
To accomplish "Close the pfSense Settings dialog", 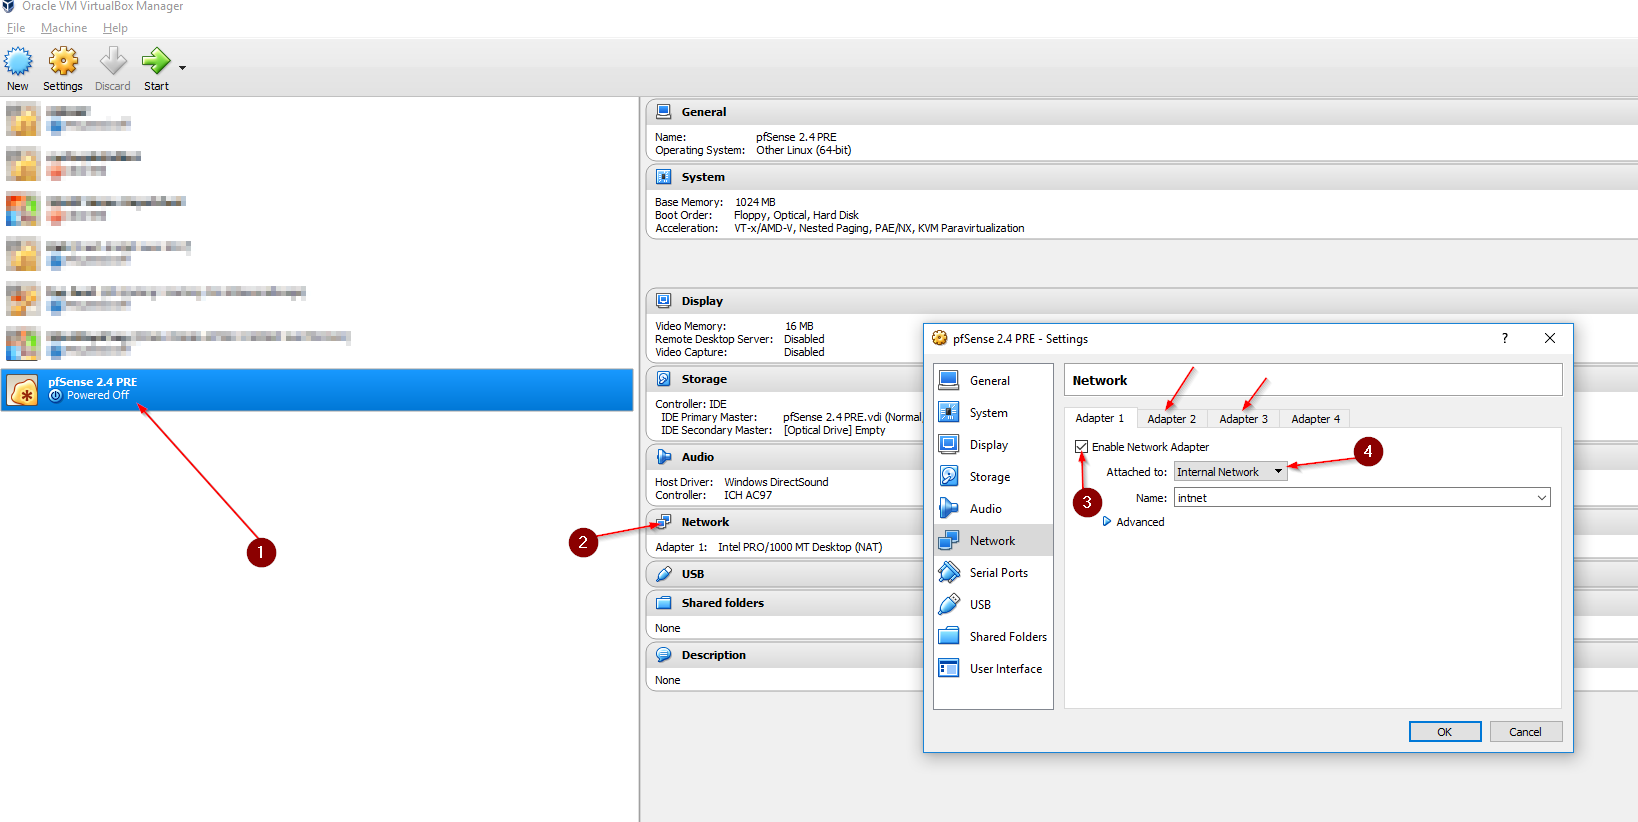I will tap(1550, 338).
